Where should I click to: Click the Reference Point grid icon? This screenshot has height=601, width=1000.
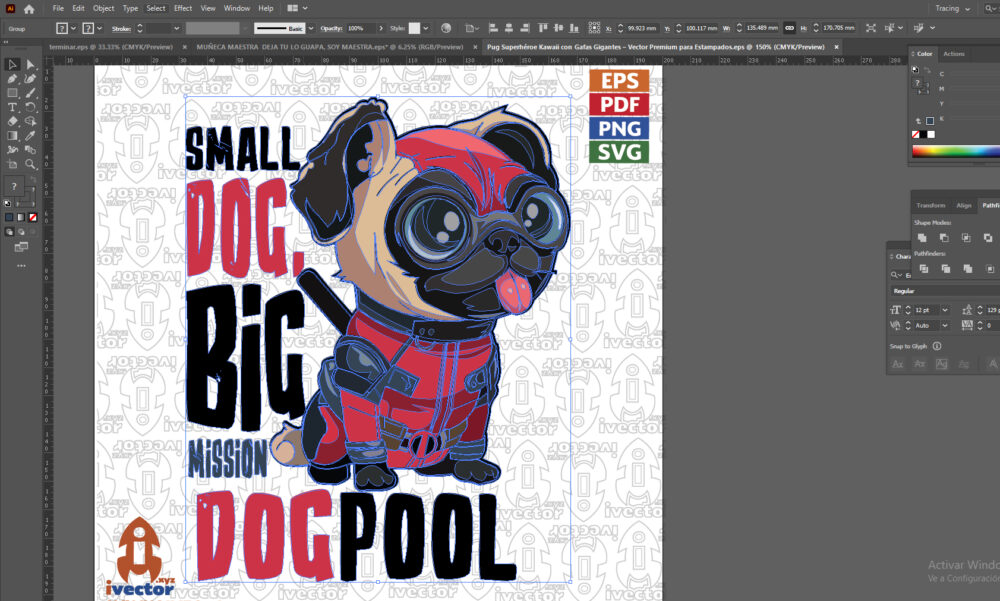(x=594, y=28)
